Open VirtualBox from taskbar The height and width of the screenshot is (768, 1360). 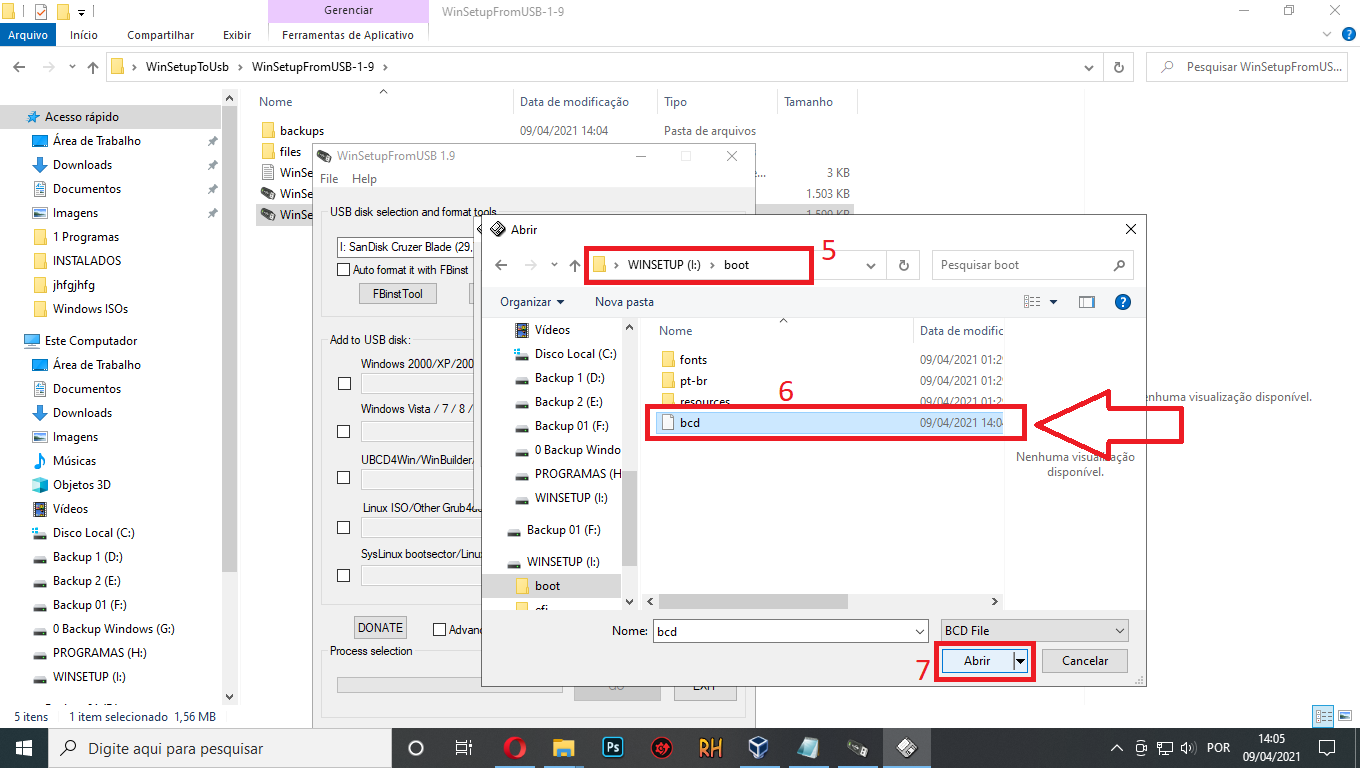759,748
